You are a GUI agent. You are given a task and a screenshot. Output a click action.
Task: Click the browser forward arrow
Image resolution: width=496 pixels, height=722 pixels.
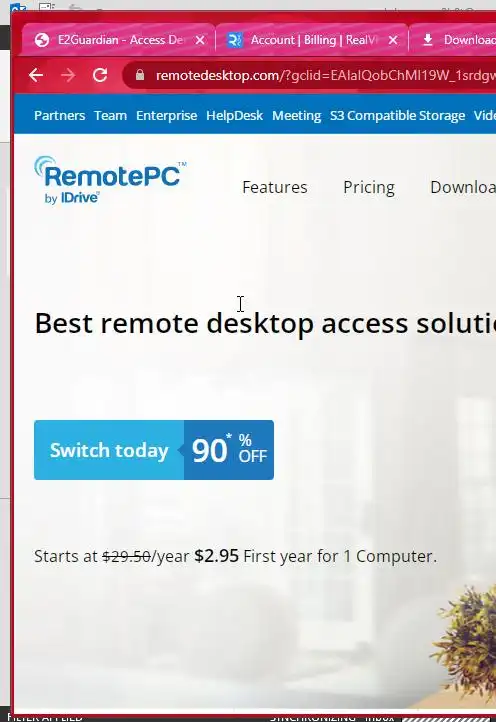click(x=68, y=75)
